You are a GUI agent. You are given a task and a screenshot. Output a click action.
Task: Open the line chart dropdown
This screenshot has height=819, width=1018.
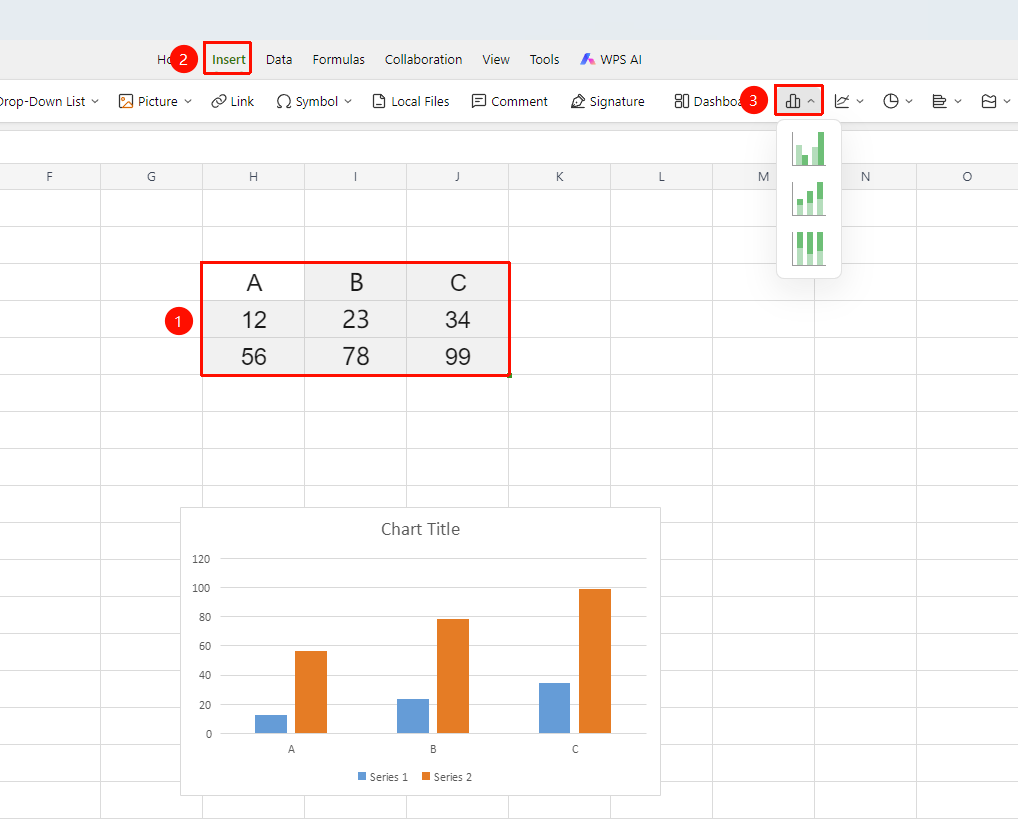coord(849,101)
